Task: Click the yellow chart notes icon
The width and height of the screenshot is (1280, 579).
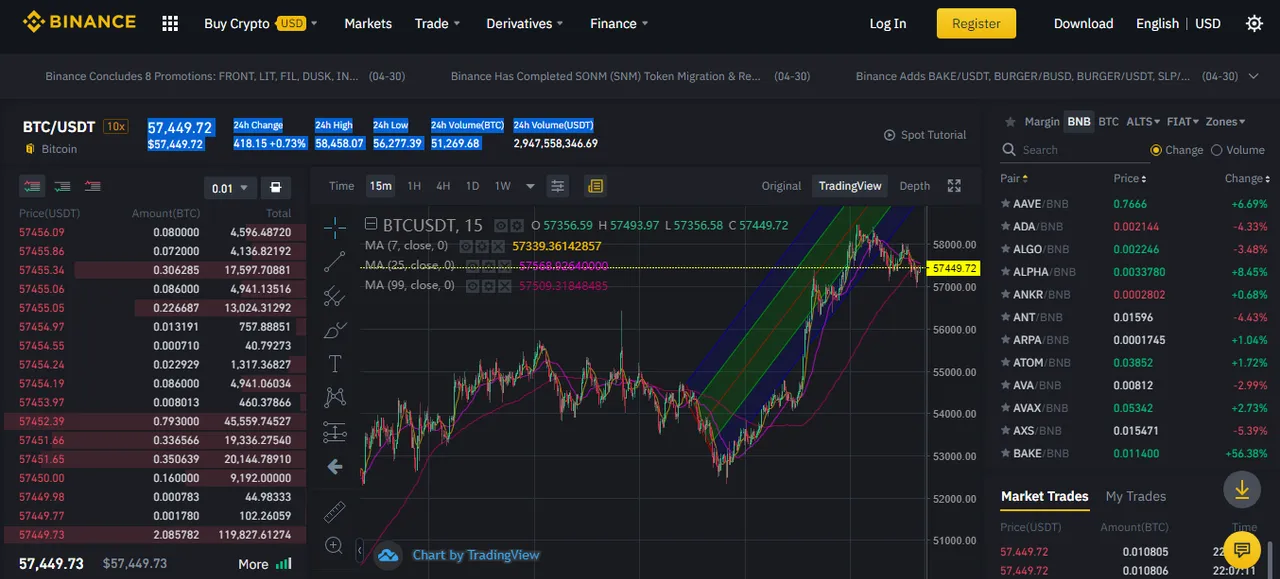Action: coord(595,186)
